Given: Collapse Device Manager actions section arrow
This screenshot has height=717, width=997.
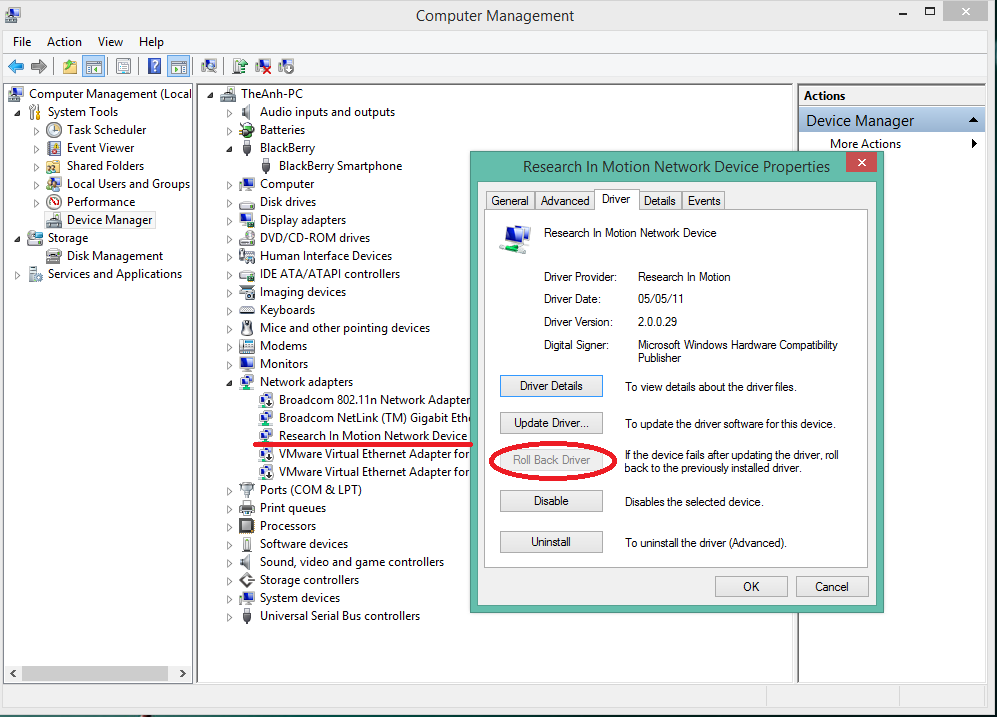Looking at the screenshot, I should [x=973, y=120].
